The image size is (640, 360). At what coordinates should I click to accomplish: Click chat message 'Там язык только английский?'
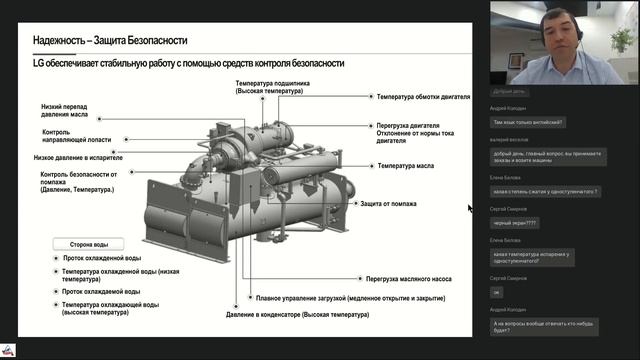[x=528, y=122]
